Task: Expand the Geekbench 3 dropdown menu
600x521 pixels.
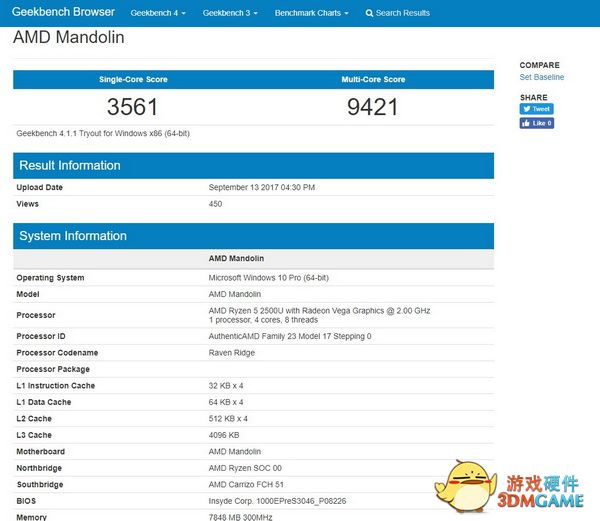Action: tap(230, 13)
